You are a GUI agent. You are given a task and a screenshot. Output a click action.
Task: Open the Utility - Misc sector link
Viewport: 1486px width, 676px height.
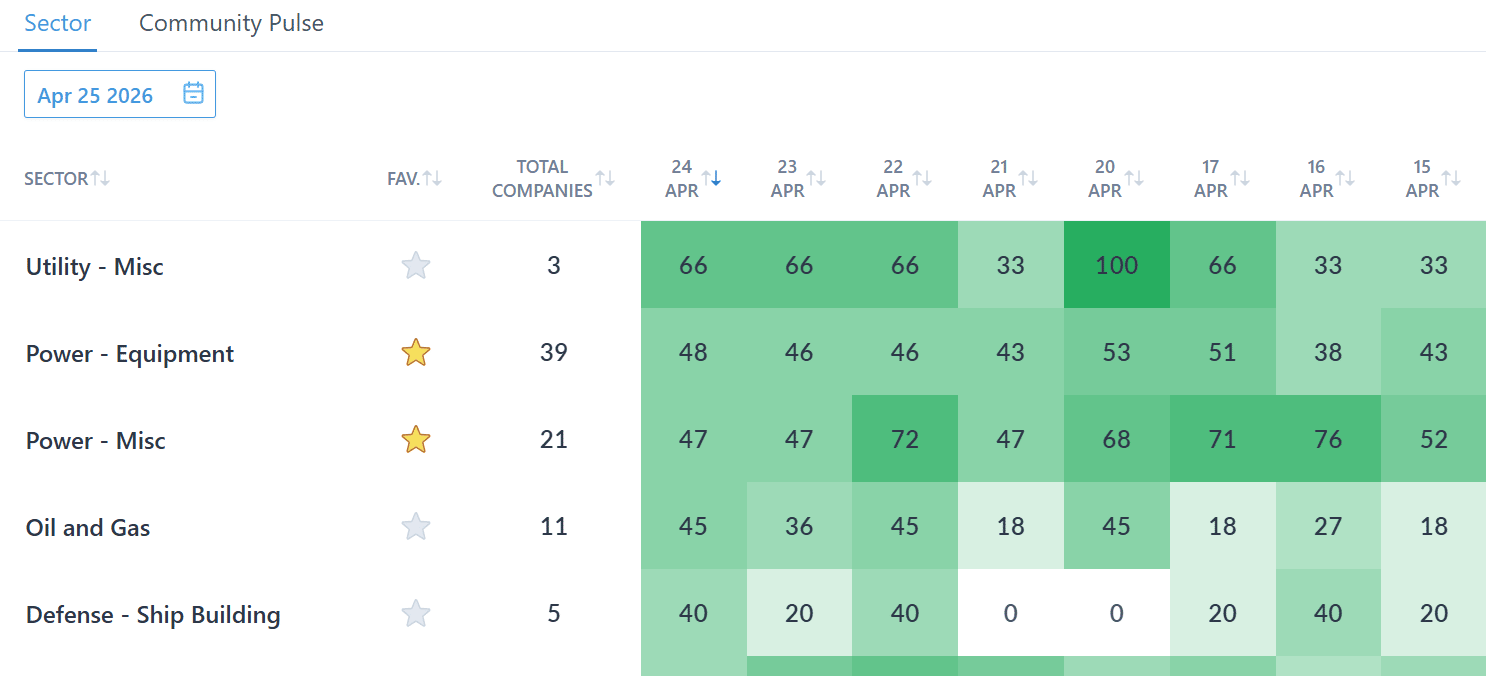(95, 267)
